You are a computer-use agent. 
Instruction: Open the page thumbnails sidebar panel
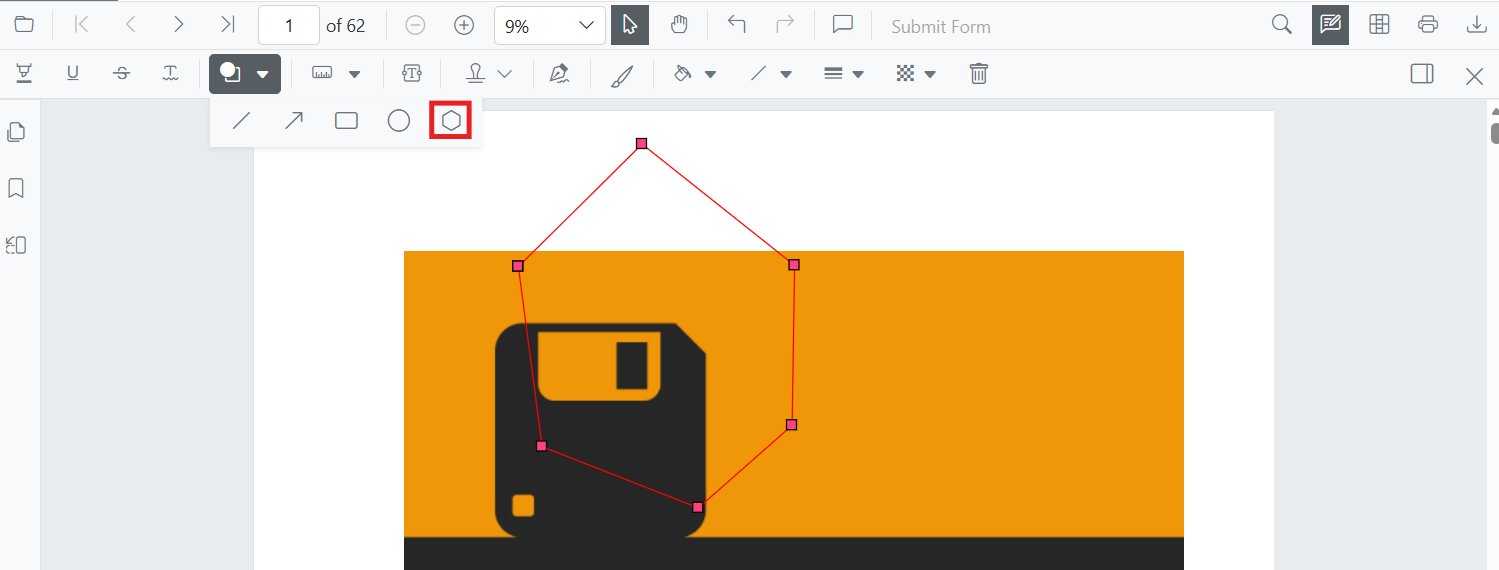16,132
